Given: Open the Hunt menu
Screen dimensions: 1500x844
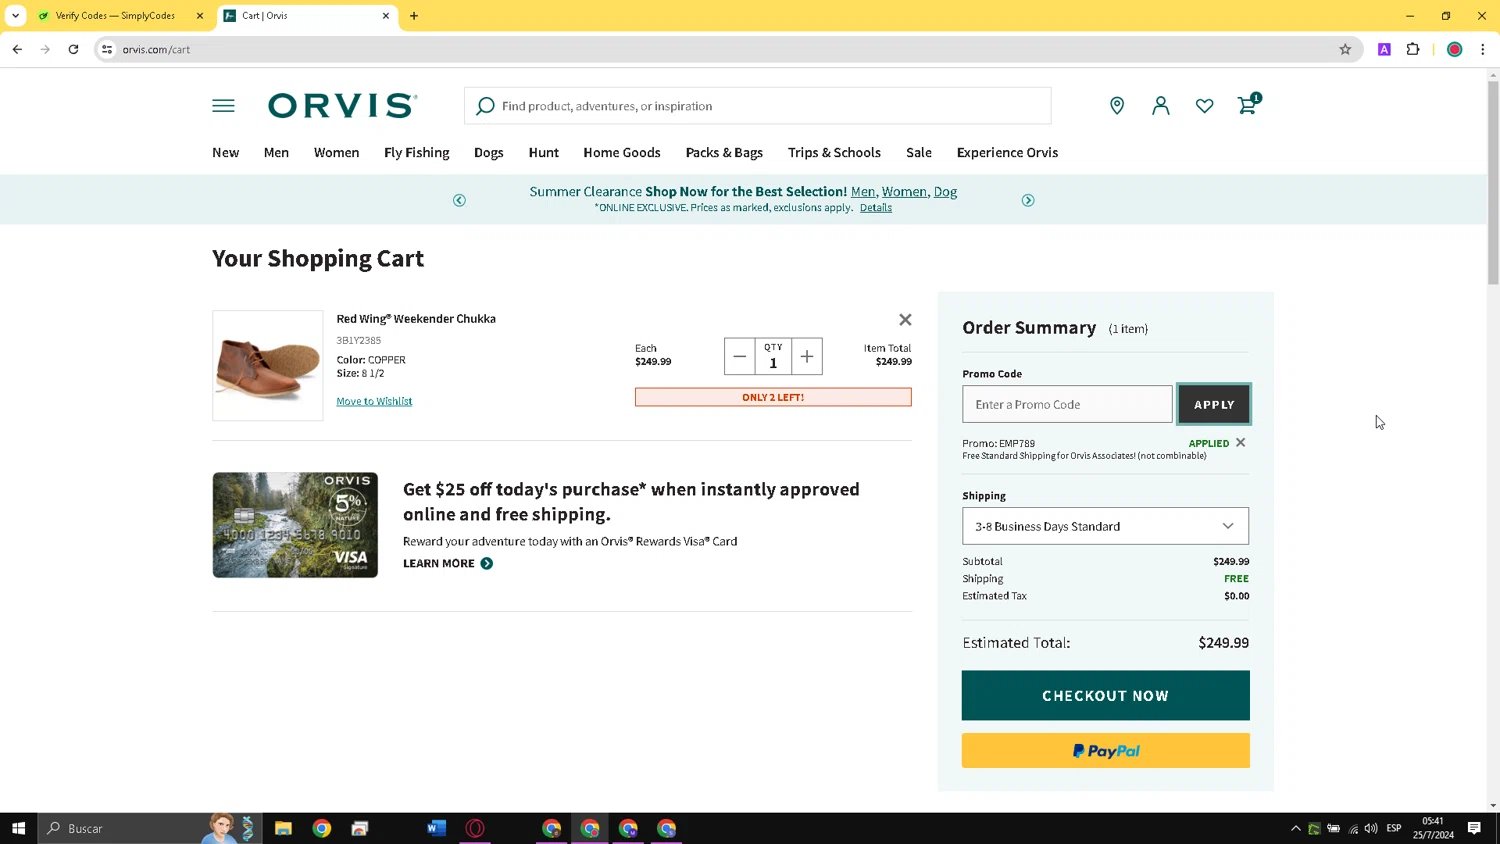Looking at the screenshot, I should pyautogui.click(x=544, y=153).
